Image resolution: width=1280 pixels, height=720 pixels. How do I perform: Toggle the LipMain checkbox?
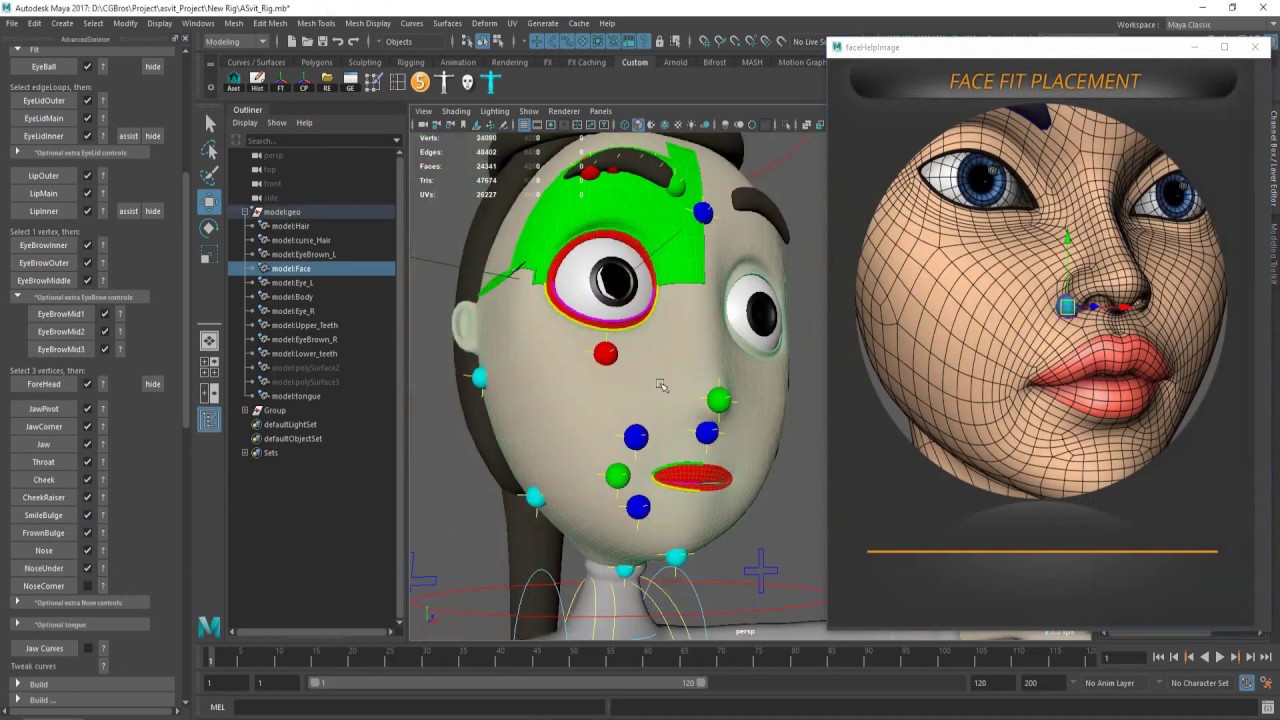87,194
